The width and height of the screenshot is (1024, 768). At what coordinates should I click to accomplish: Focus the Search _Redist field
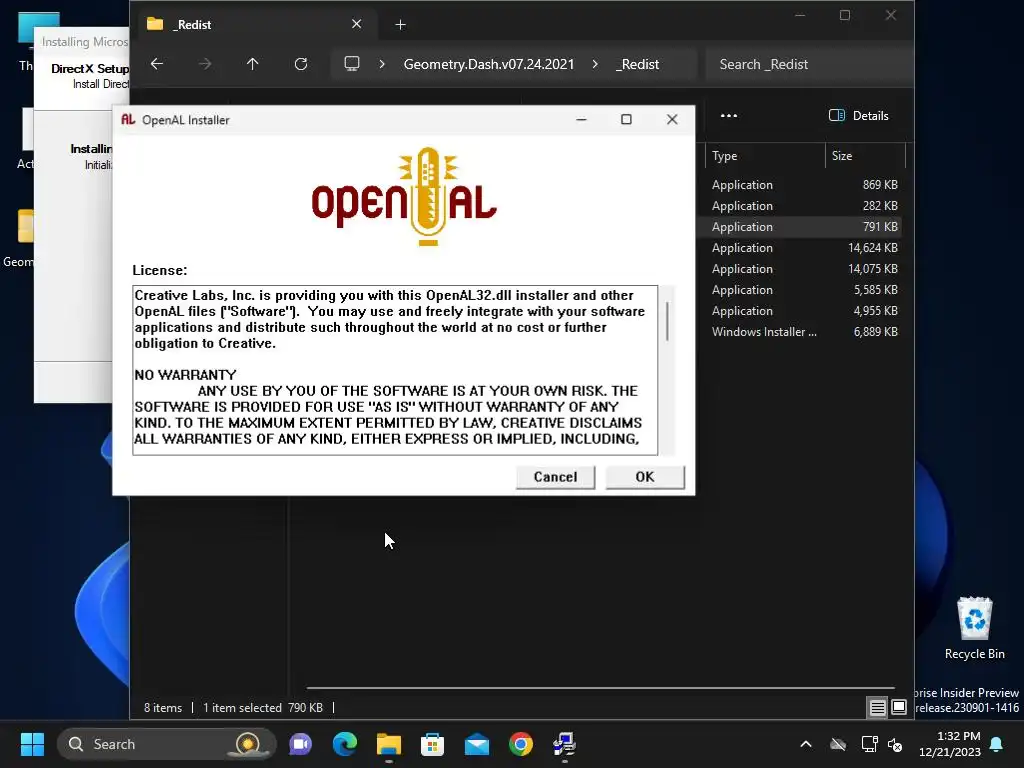pos(808,64)
